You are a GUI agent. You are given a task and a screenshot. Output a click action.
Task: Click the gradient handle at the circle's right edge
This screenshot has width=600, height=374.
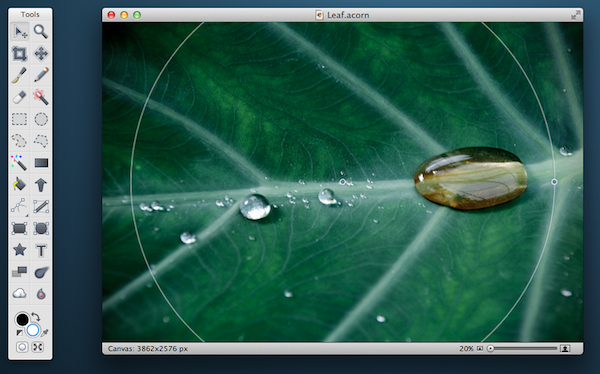point(554,182)
